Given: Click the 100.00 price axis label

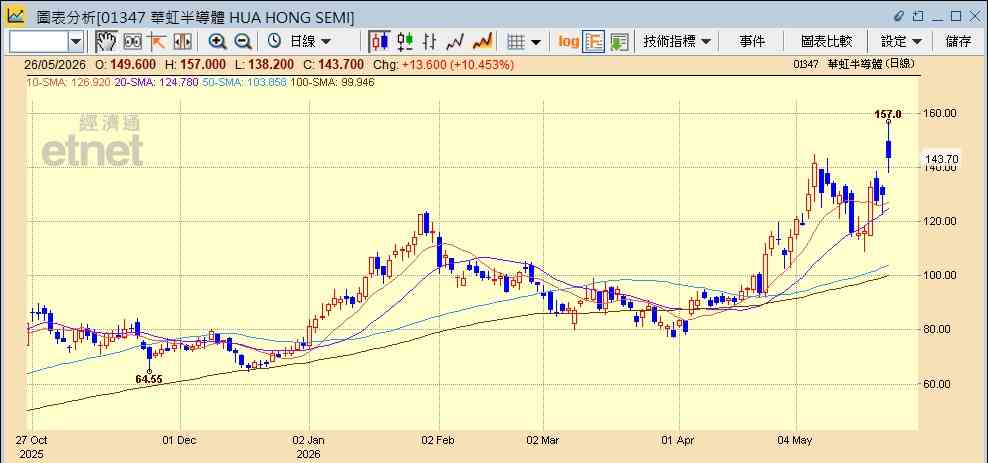Looking at the screenshot, I should 941,275.
